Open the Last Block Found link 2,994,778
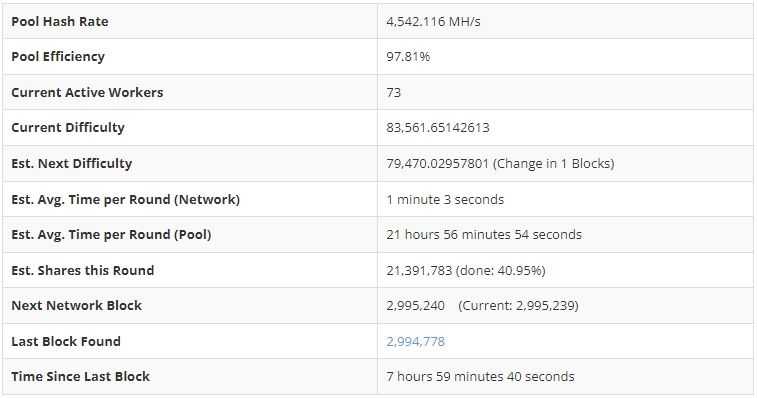This screenshot has width=757, height=398. (x=415, y=341)
